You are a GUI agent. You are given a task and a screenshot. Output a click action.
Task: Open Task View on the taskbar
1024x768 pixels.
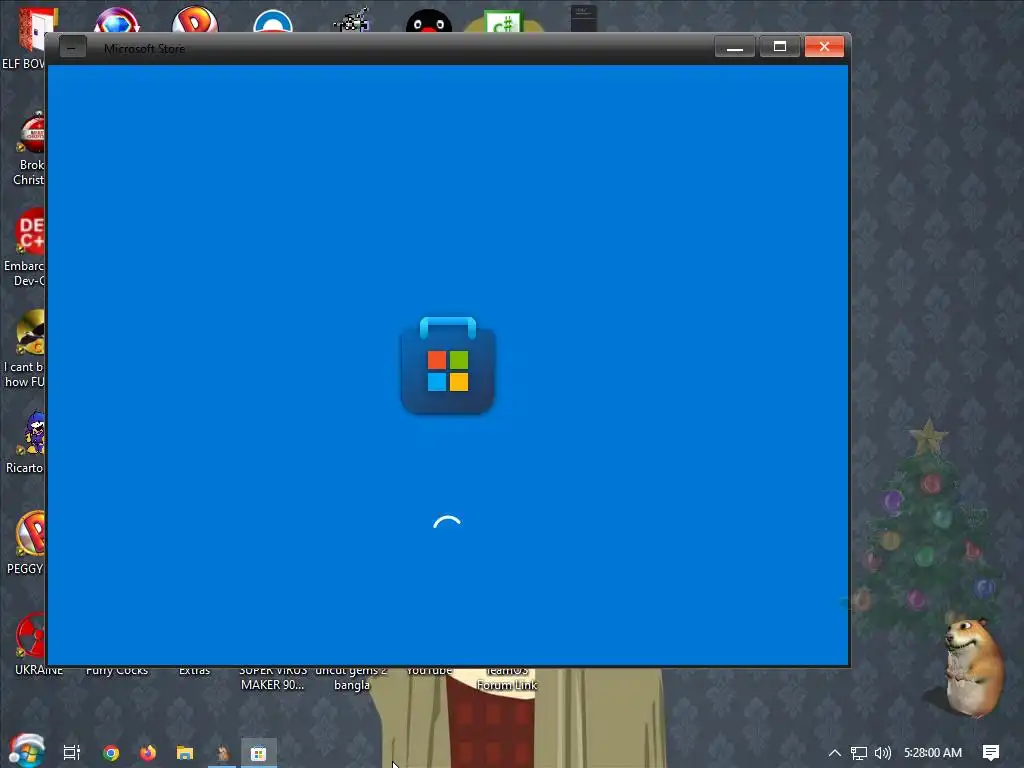72,753
